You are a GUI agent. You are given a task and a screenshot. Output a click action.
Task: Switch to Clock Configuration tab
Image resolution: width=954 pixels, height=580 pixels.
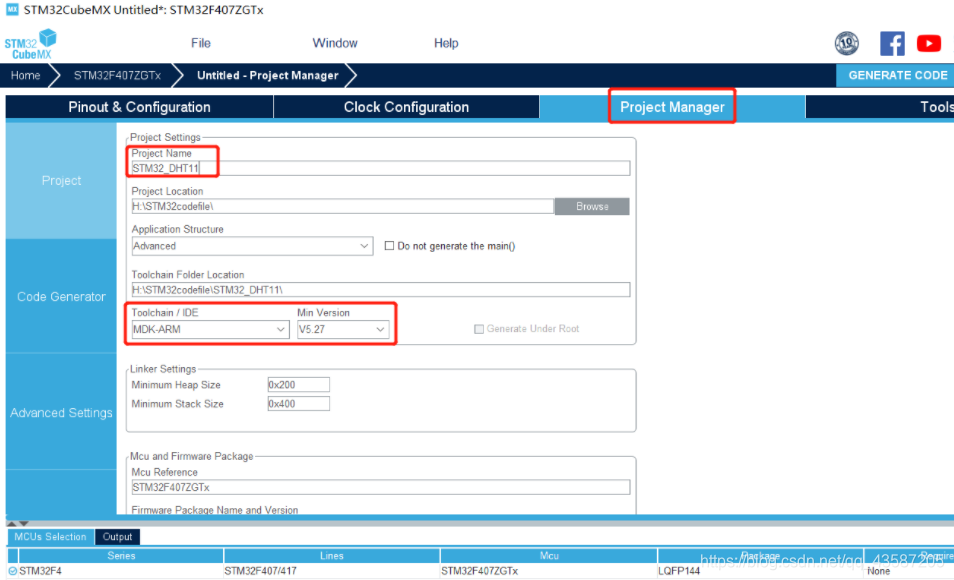coord(406,107)
